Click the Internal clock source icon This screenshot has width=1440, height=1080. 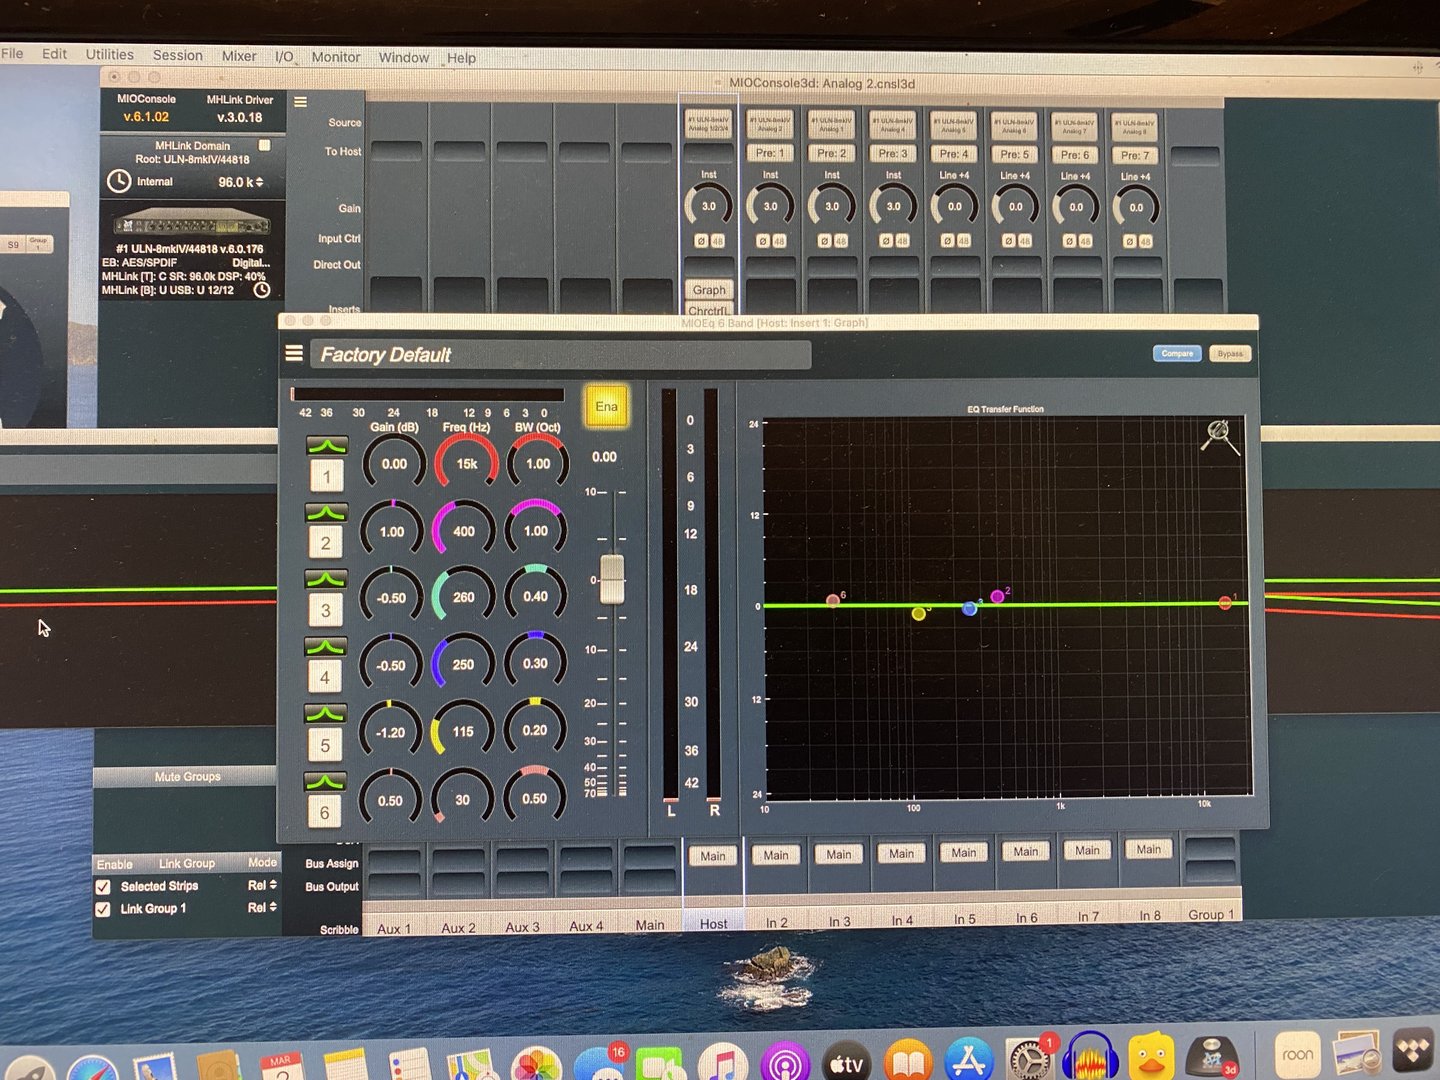119,181
